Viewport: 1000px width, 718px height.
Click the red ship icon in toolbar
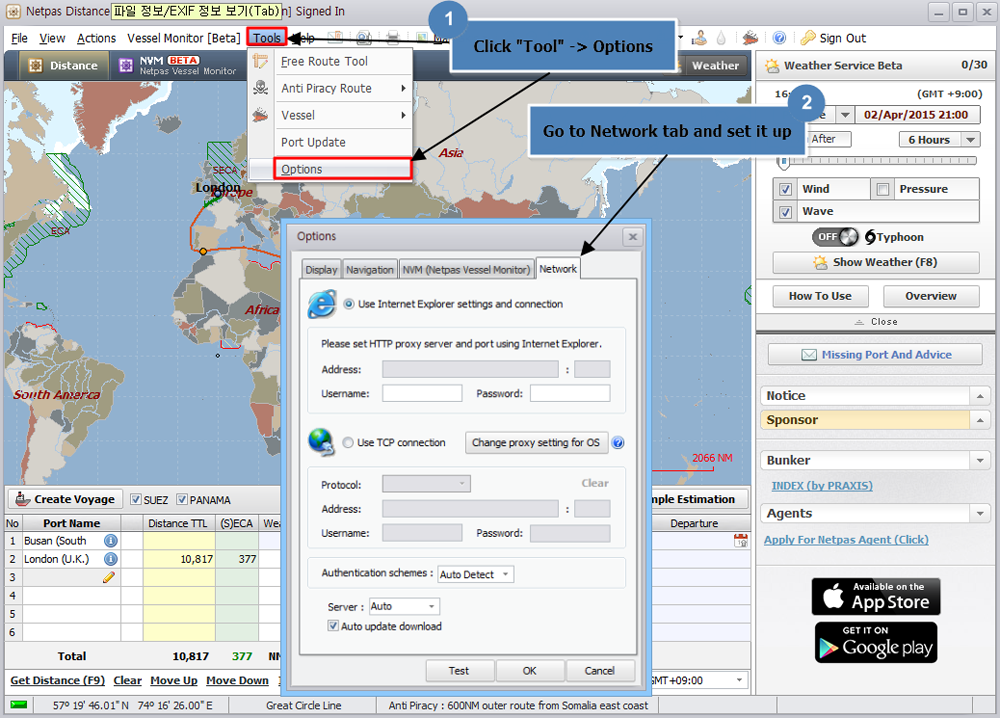pos(750,38)
